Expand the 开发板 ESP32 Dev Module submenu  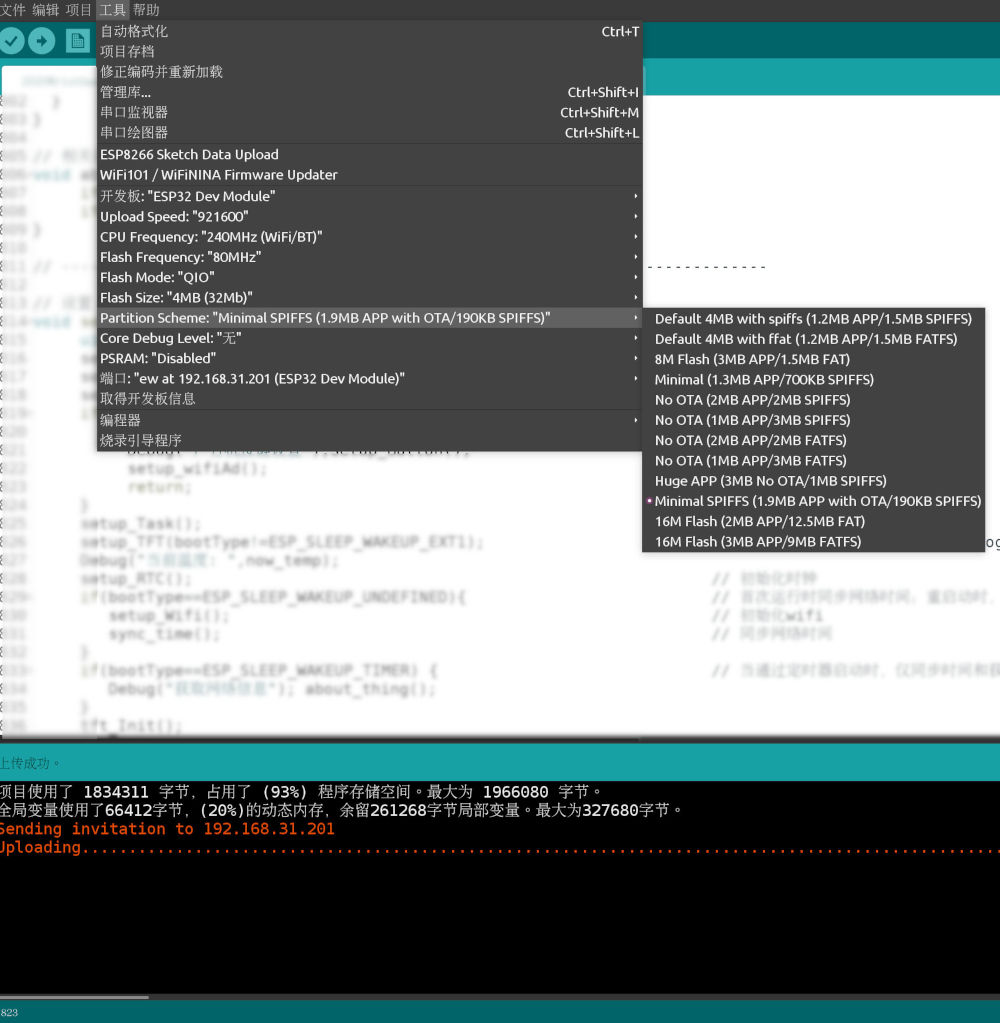coord(369,196)
